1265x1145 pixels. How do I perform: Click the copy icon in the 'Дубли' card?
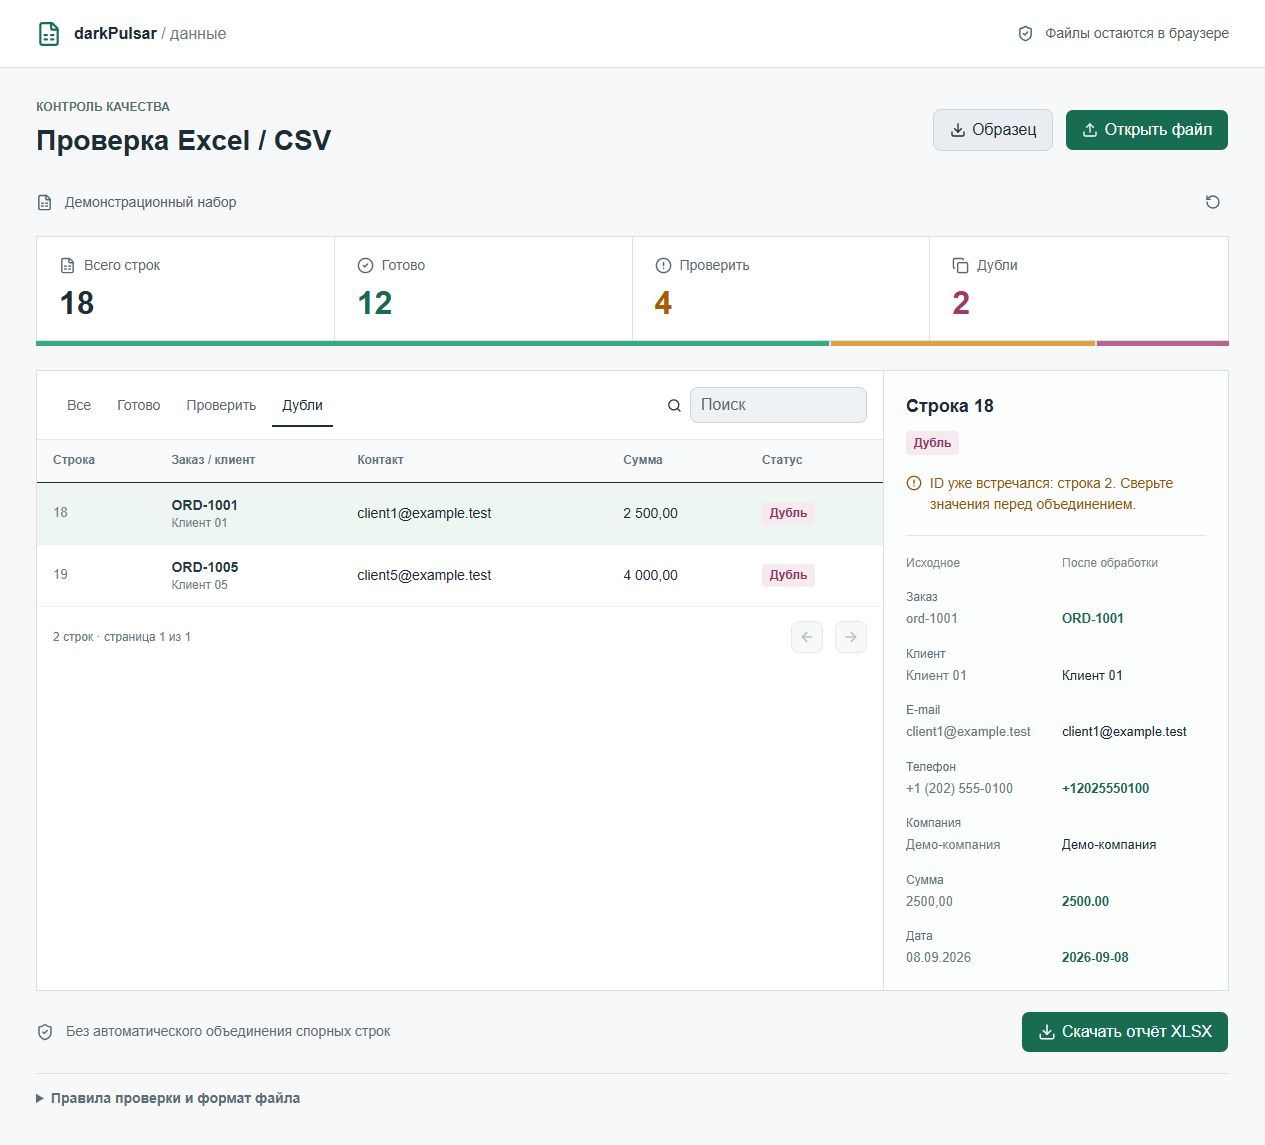[x=960, y=265]
